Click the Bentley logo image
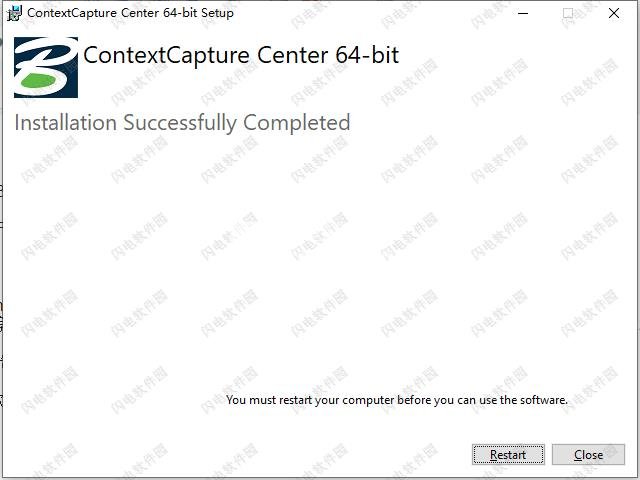Image resolution: width=640 pixels, height=480 pixels. 46,67
